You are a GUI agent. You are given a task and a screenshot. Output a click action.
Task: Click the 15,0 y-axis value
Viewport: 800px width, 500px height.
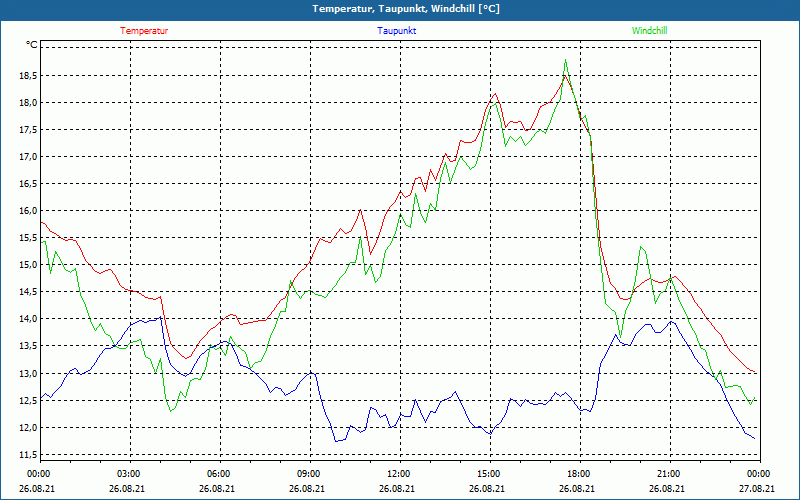(29, 265)
